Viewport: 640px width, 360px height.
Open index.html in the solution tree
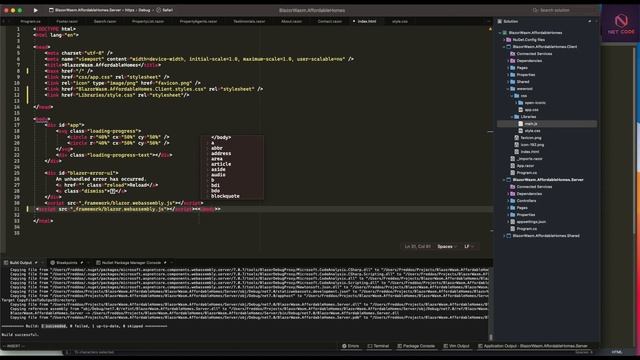click(529, 152)
